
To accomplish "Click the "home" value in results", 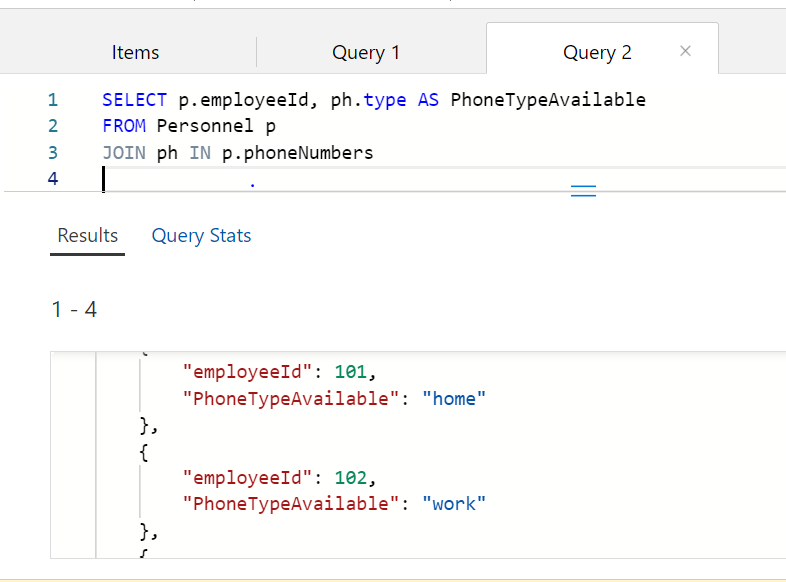I will pos(454,399).
